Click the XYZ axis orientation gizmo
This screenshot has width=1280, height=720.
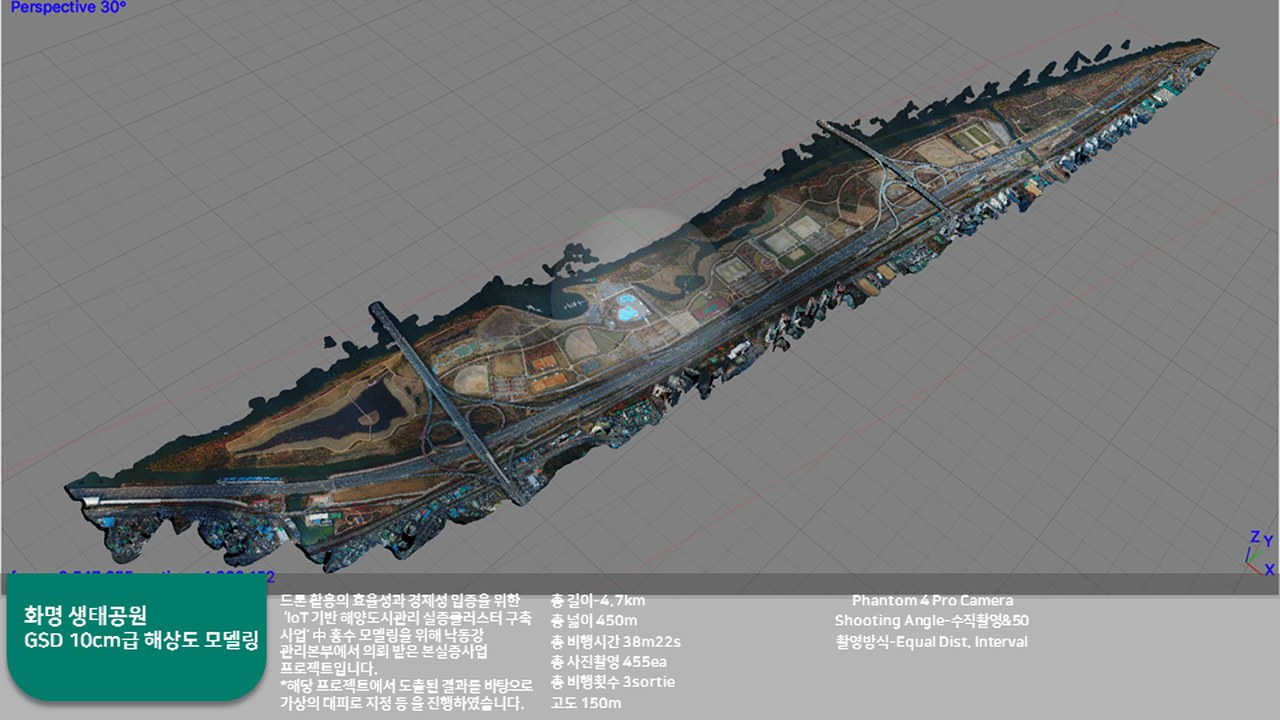[x=1259, y=552]
